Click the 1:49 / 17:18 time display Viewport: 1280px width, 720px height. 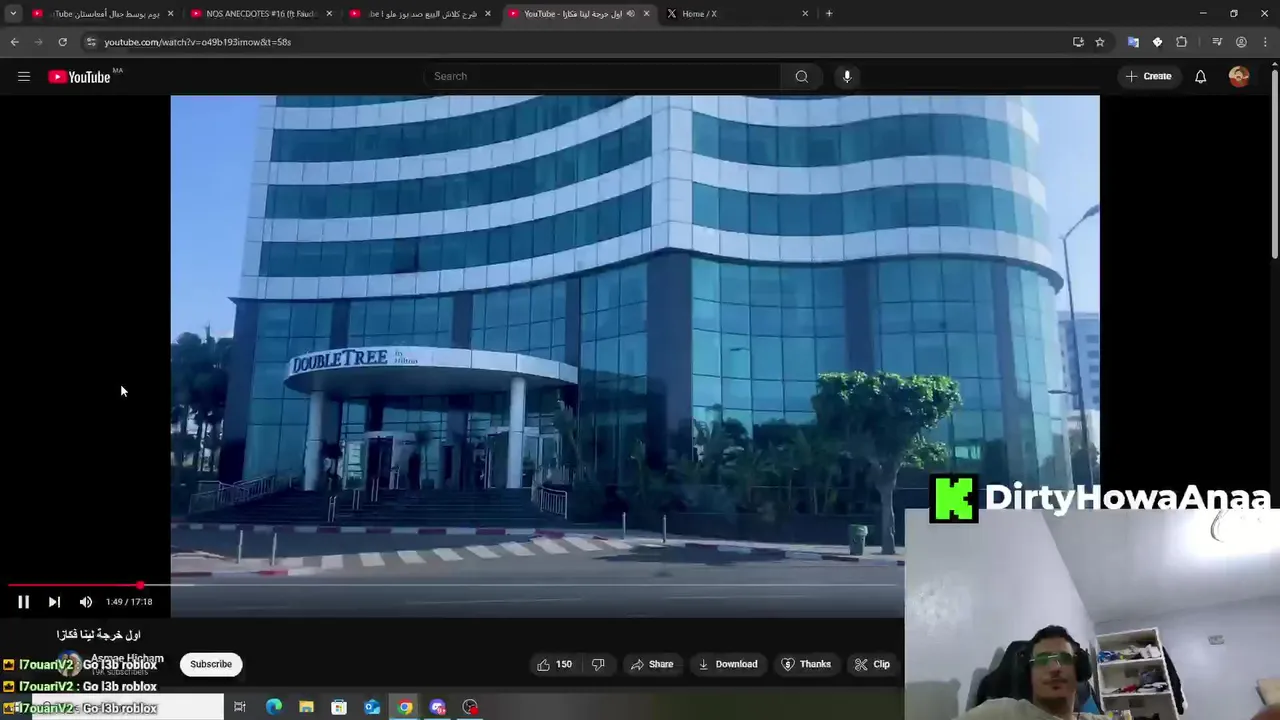pos(129,602)
